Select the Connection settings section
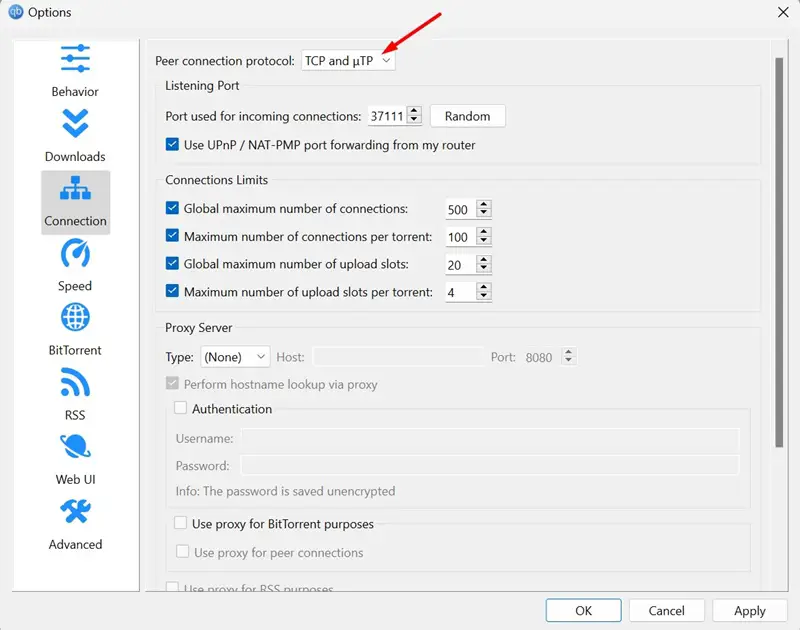 coord(75,202)
